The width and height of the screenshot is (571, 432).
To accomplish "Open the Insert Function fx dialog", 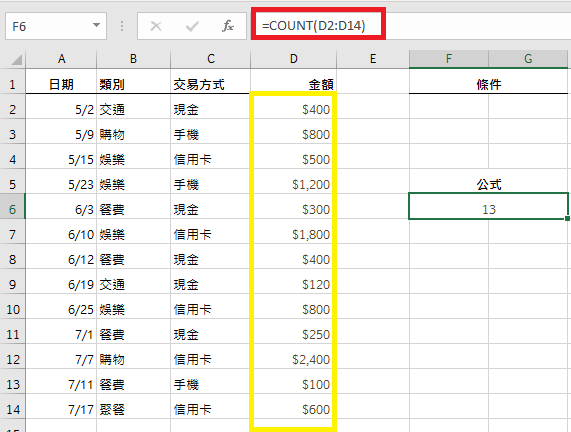I will coord(228,26).
